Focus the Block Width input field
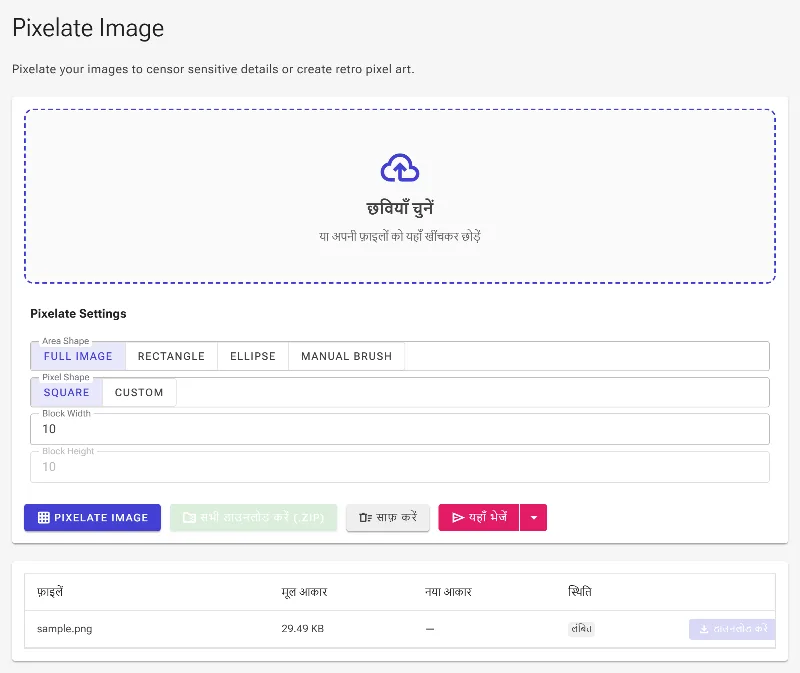 coord(400,429)
